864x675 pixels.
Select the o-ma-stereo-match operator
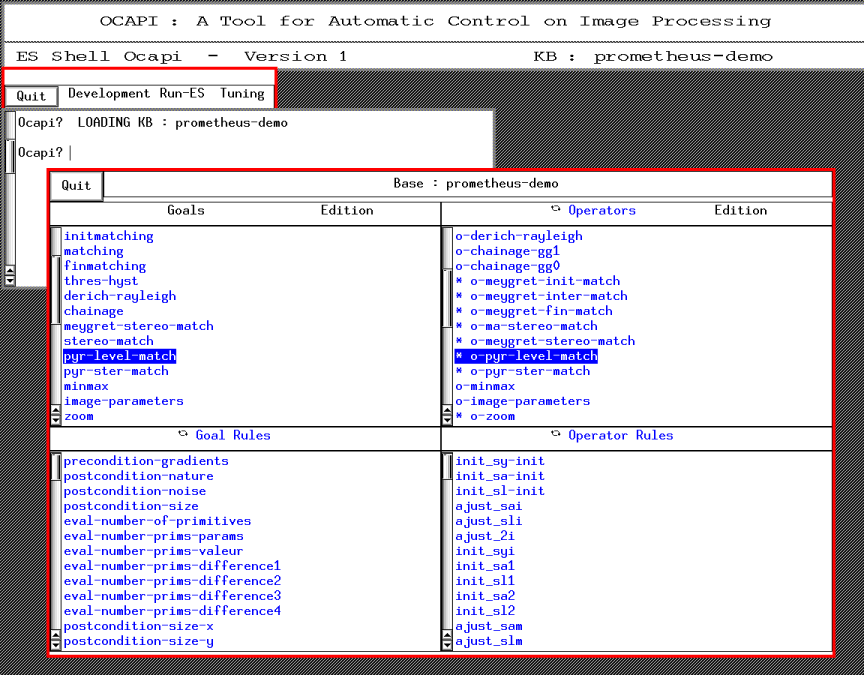[x=526, y=326]
